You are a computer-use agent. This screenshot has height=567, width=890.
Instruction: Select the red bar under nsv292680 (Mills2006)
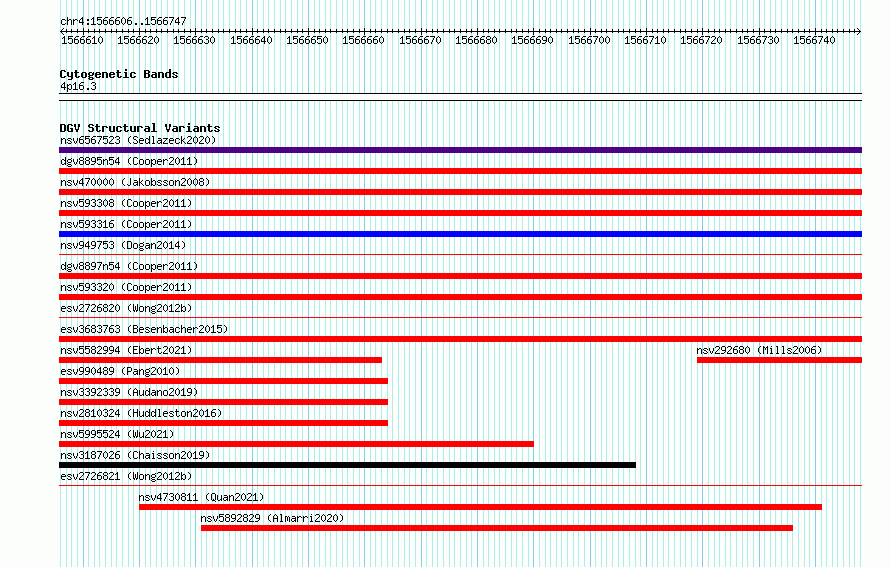click(x=779, y=360)
